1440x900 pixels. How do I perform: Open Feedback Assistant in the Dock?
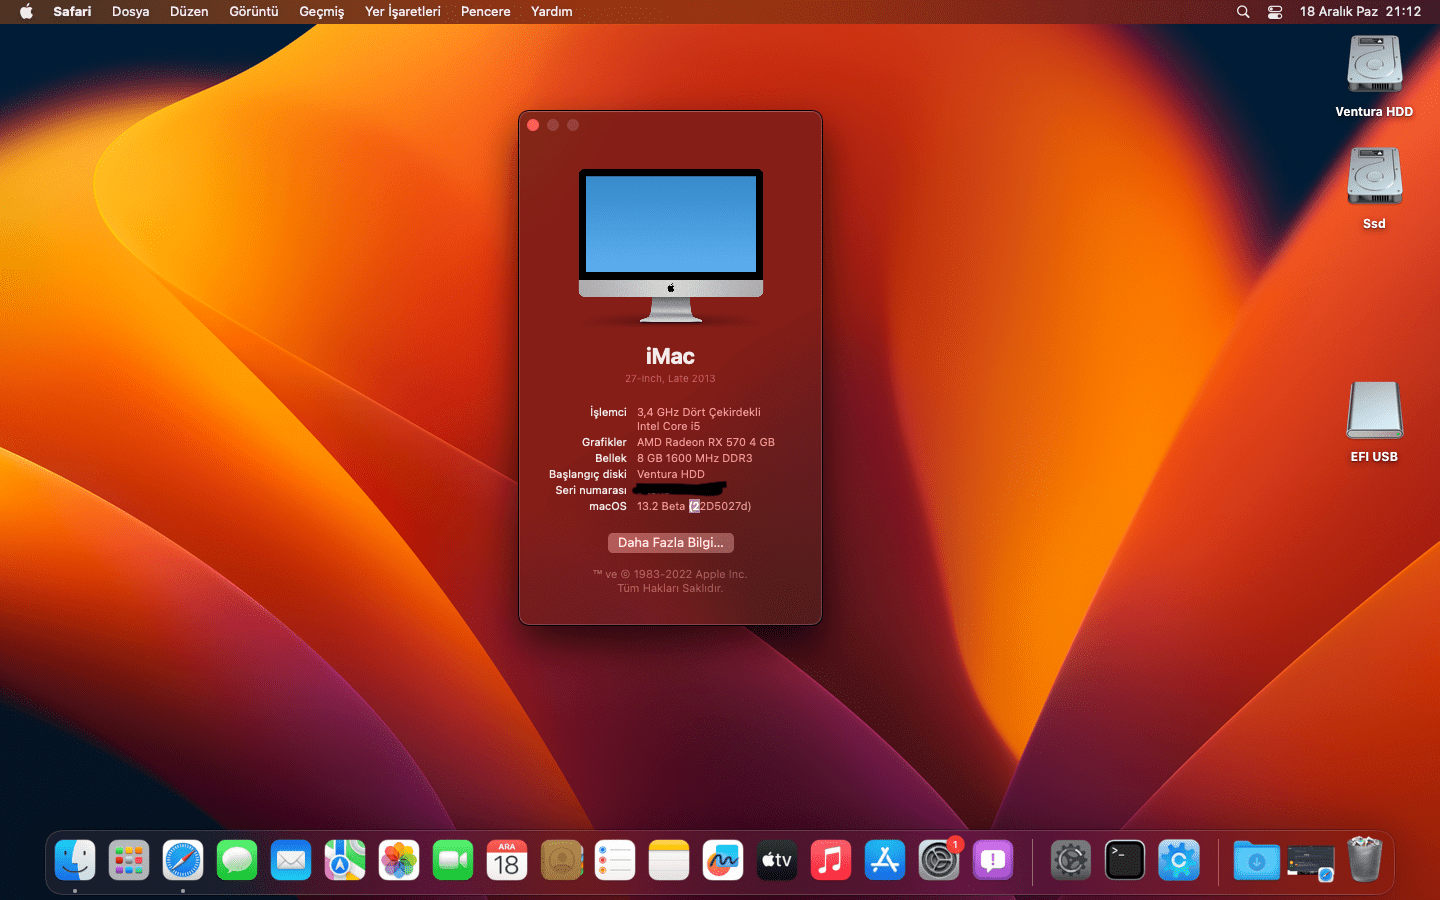pos(993,860)
